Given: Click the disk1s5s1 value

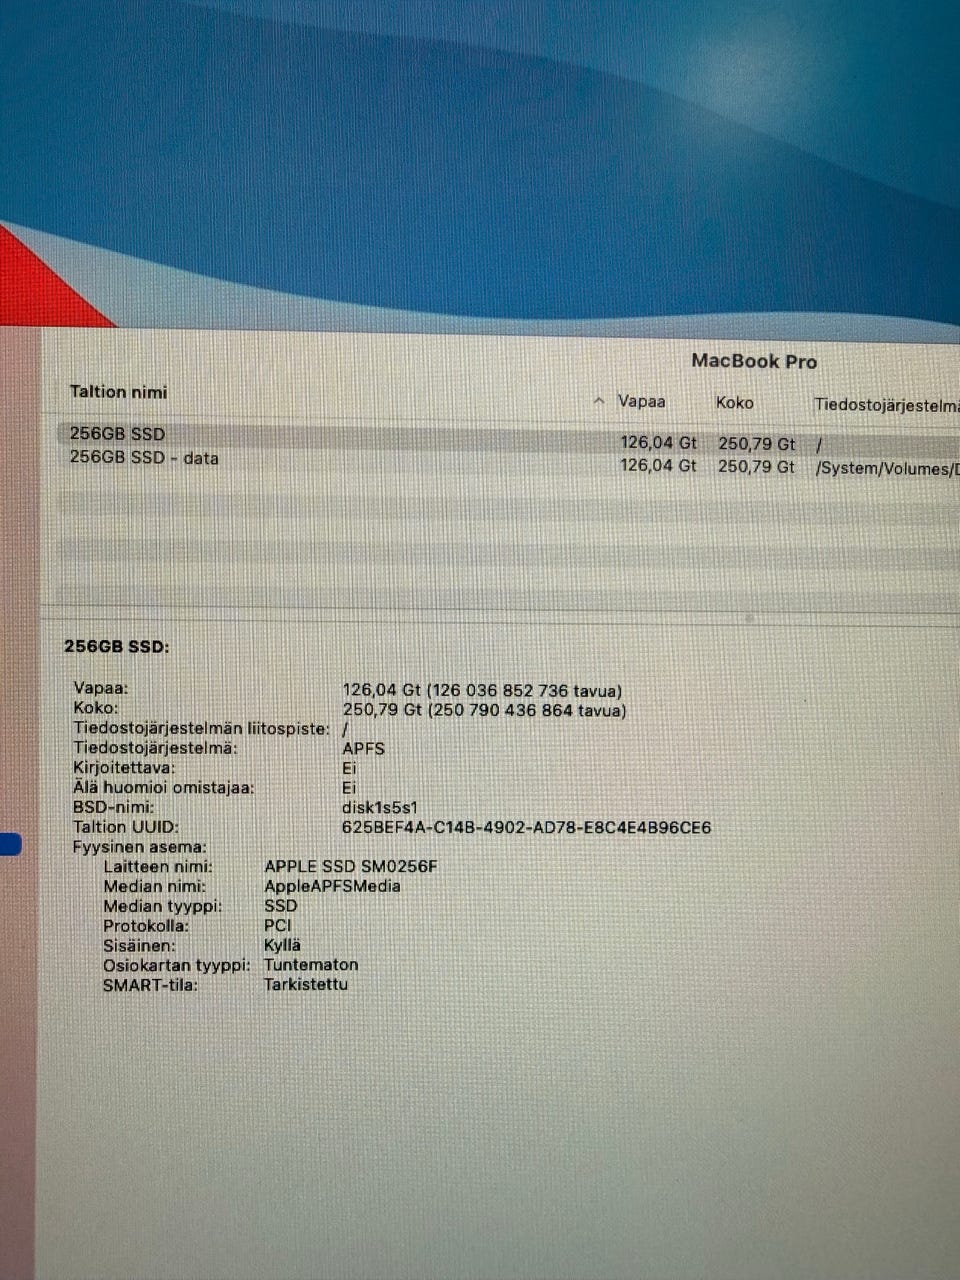Looking at the screenshot, I should (380, 808).
